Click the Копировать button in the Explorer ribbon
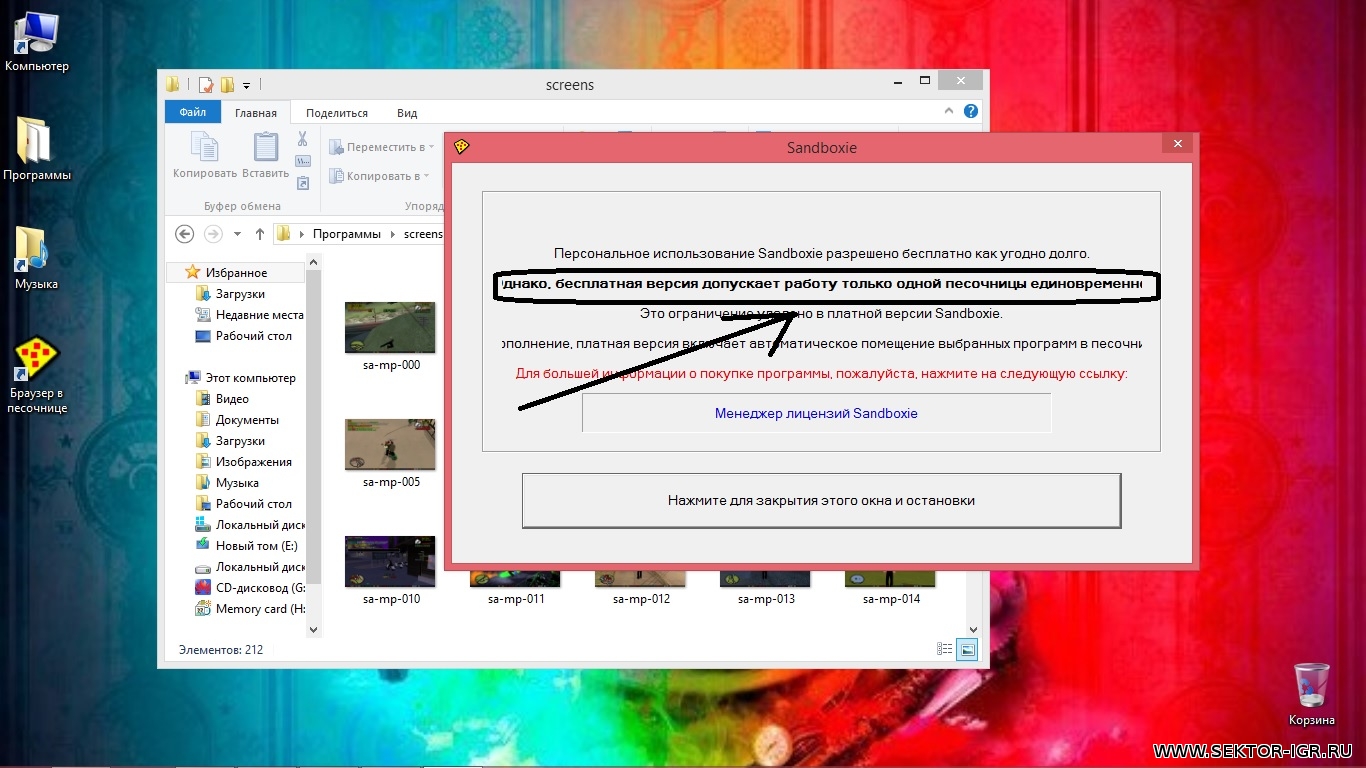Image resolution: width=1366 pixels, height=768 pixels. coord(203,156)
